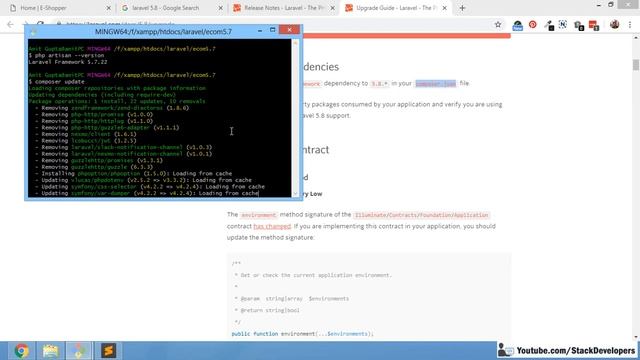The image size is (640, 360).
Task: Close the laravel 5.8 Google Search tab
Action: coord(220,8)
